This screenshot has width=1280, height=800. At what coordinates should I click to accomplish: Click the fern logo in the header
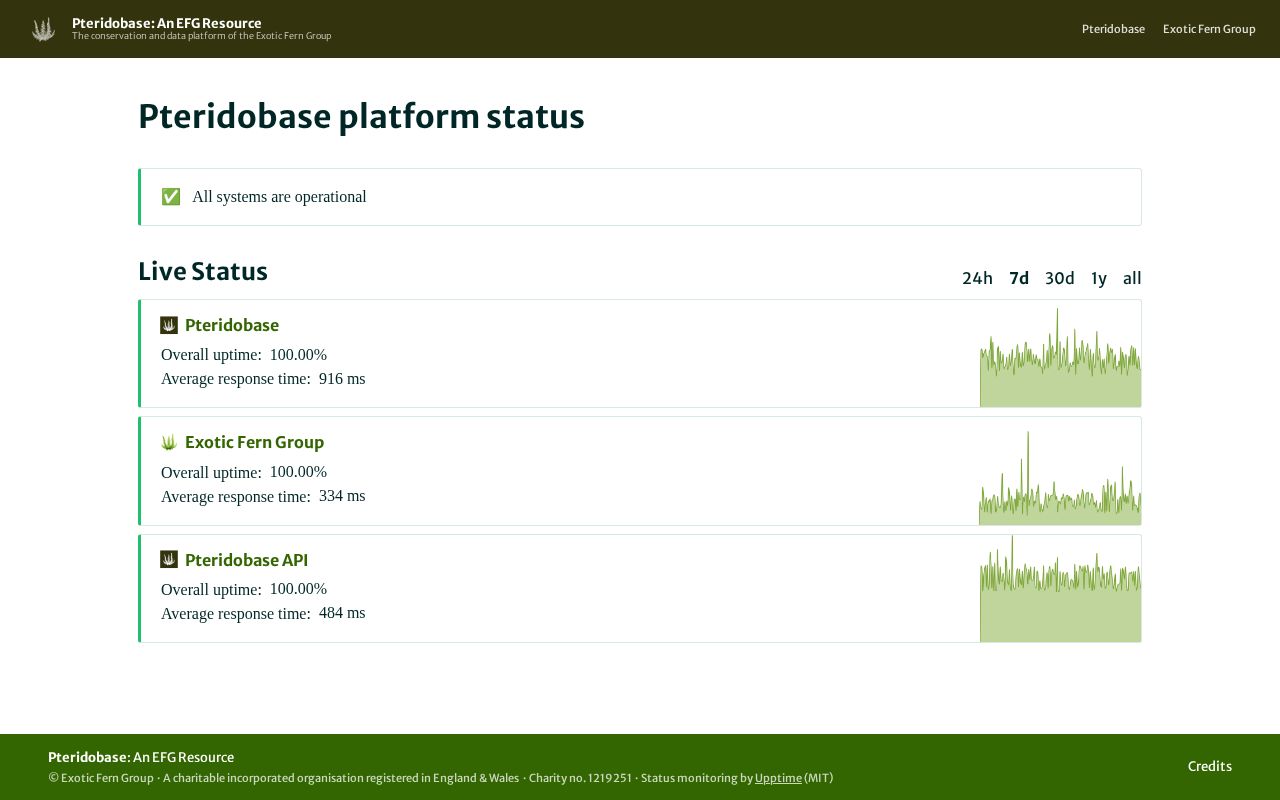tap(43, 29)
